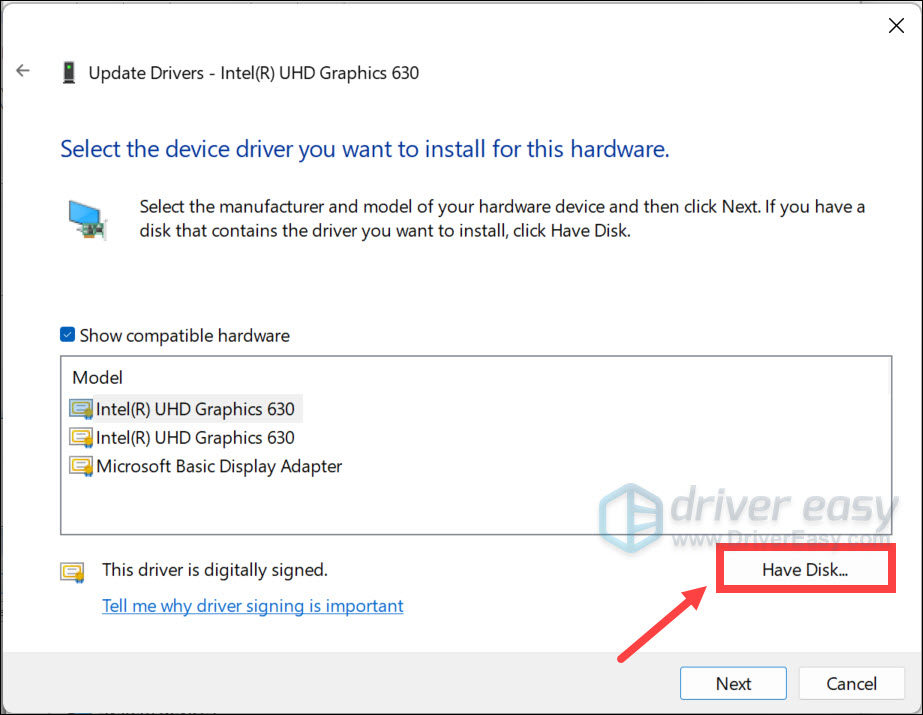Screen dimensions: 923x715
Task: Click the icon of the second Intel UHD entry
Action: coord(81,438)
